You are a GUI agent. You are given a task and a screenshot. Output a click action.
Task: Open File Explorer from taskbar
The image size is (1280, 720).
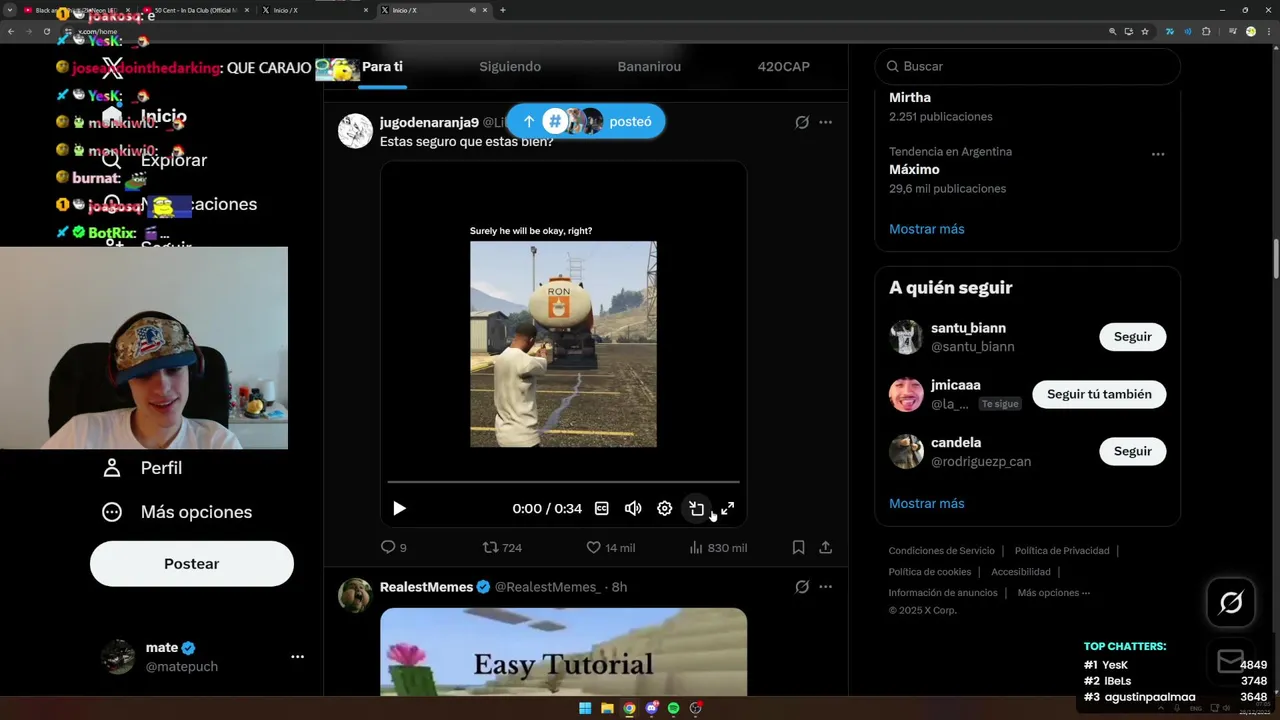tap(607, 708)
